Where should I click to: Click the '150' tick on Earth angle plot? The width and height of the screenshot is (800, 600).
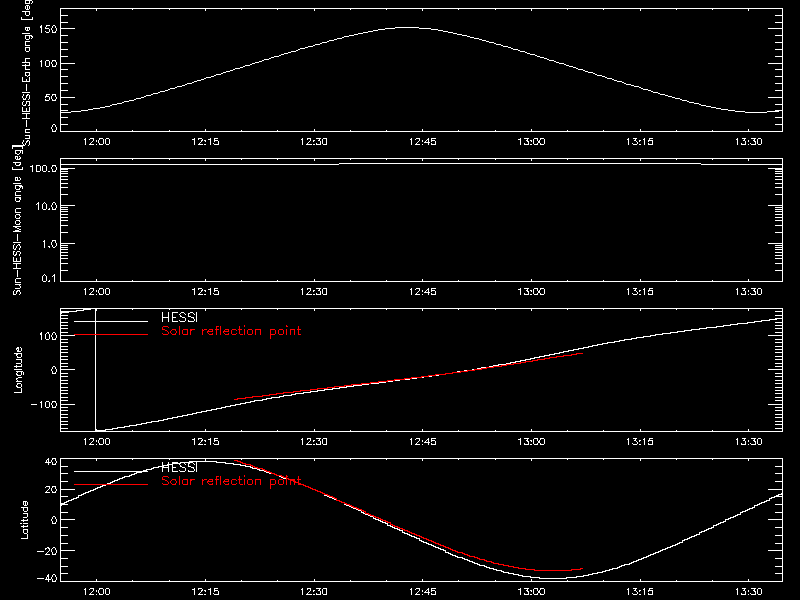point(48,29)
